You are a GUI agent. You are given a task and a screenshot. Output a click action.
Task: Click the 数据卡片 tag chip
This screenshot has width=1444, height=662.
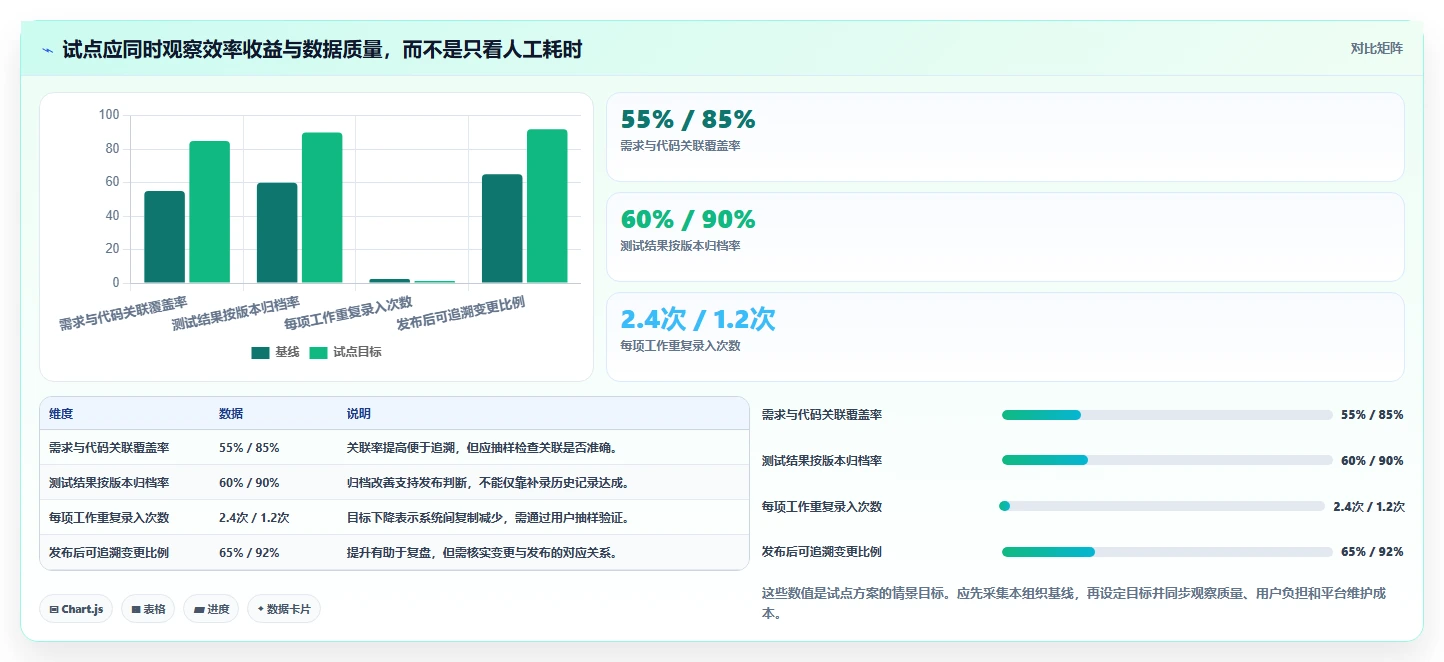point(284,609)
